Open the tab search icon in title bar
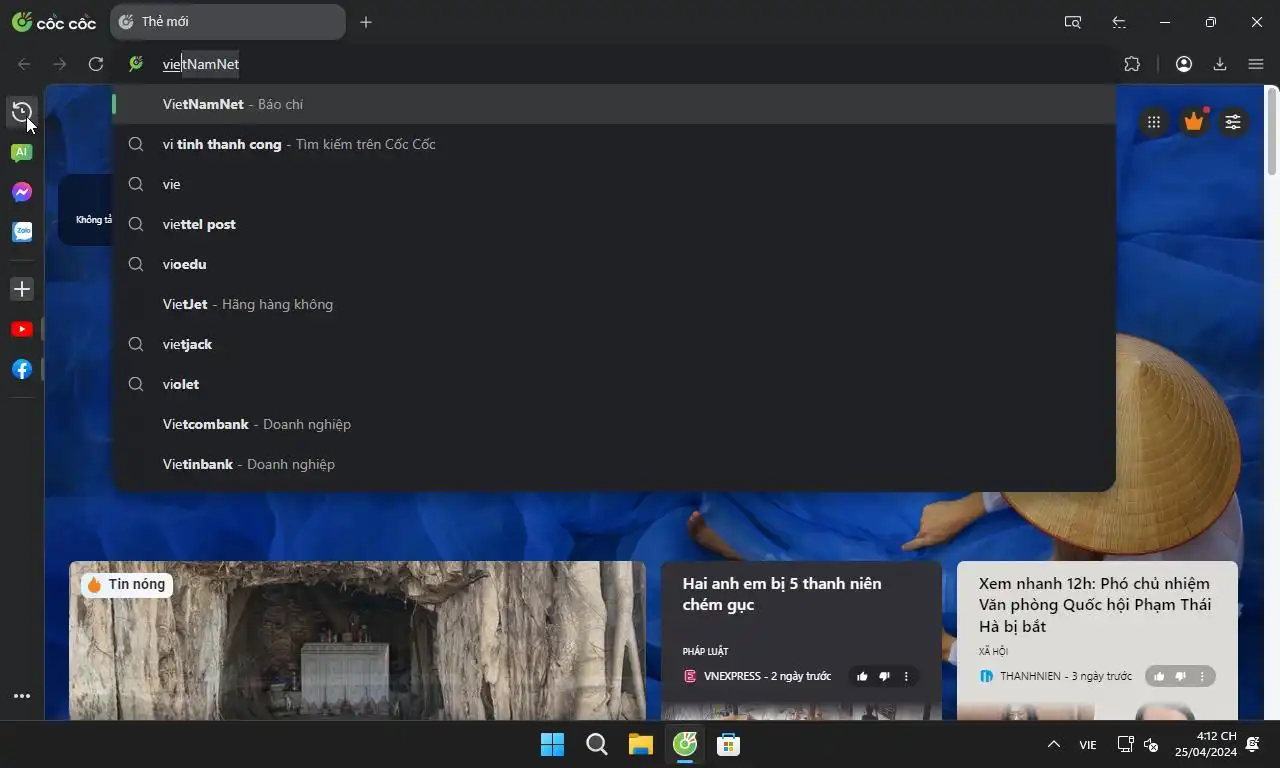The image size is (1280, 768). (1073, 22)
